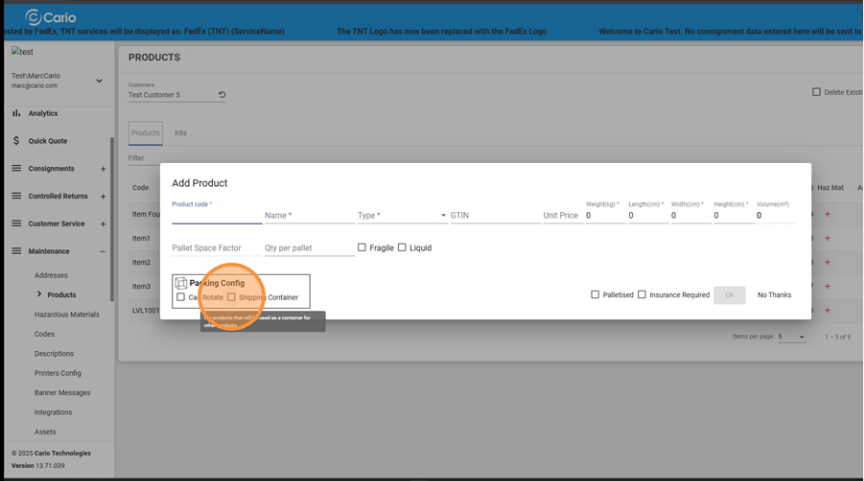
Task: Enable the Fragile checkbox
Action: (362, 248)
